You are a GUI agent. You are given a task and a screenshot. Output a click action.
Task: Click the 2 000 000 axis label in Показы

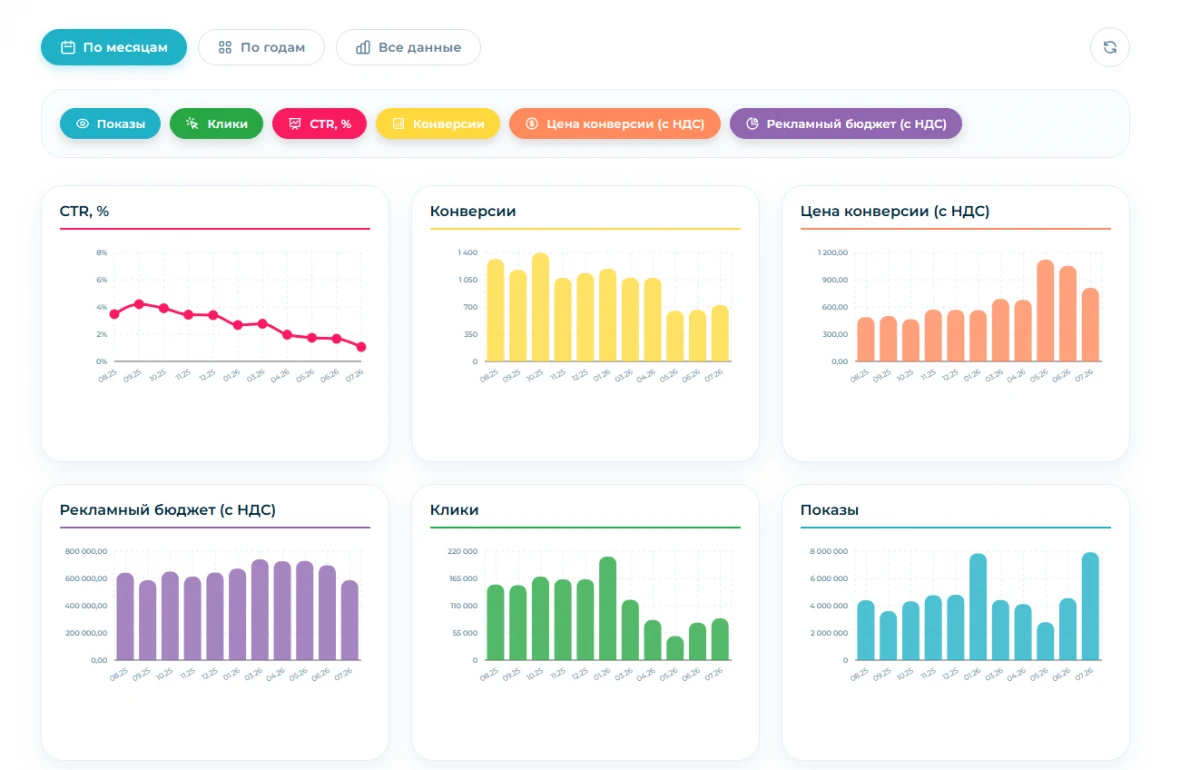pos(829,633)
